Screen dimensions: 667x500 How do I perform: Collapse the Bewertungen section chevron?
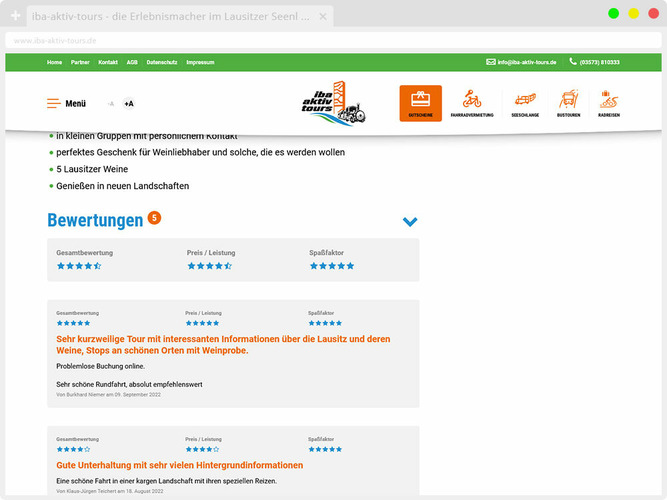click(x=410, y=222)
